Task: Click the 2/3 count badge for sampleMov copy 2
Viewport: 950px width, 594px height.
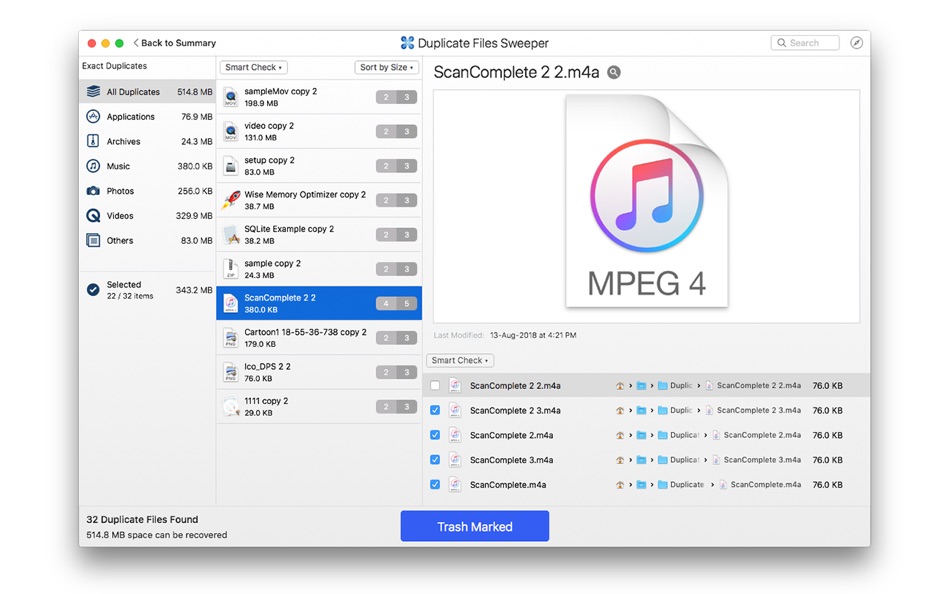Action: click(x=396, y=97)
